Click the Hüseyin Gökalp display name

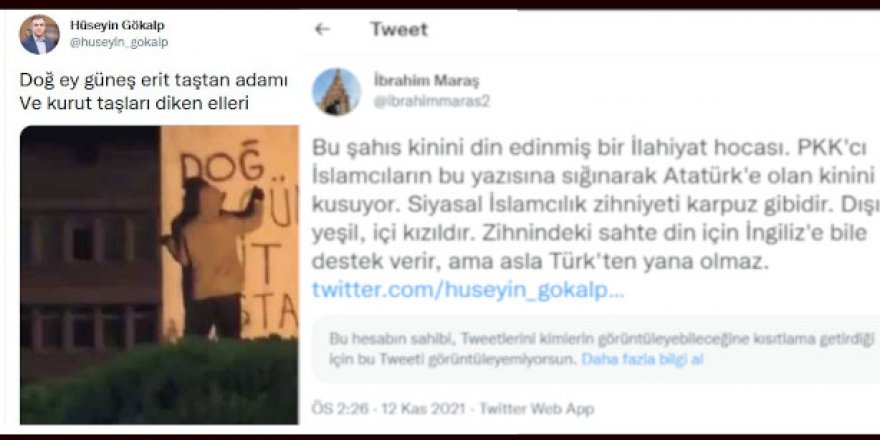click(117, 25)
